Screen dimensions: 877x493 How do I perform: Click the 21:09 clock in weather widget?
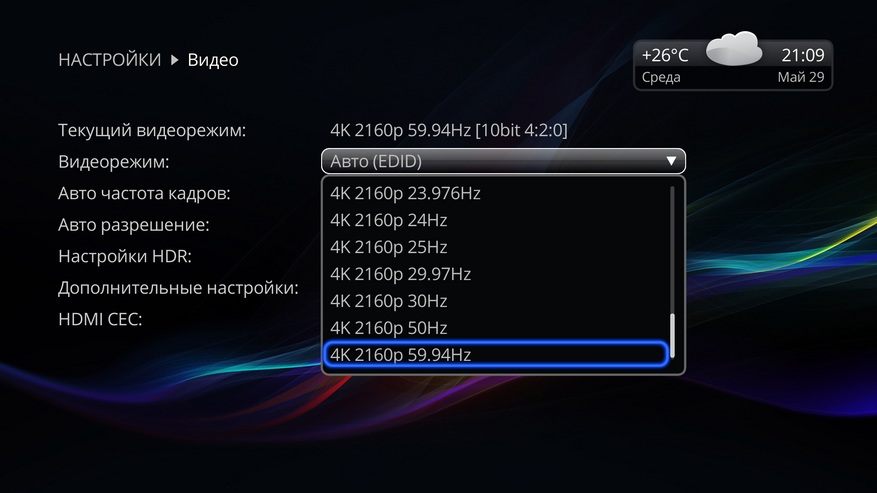tap(803, 55)
